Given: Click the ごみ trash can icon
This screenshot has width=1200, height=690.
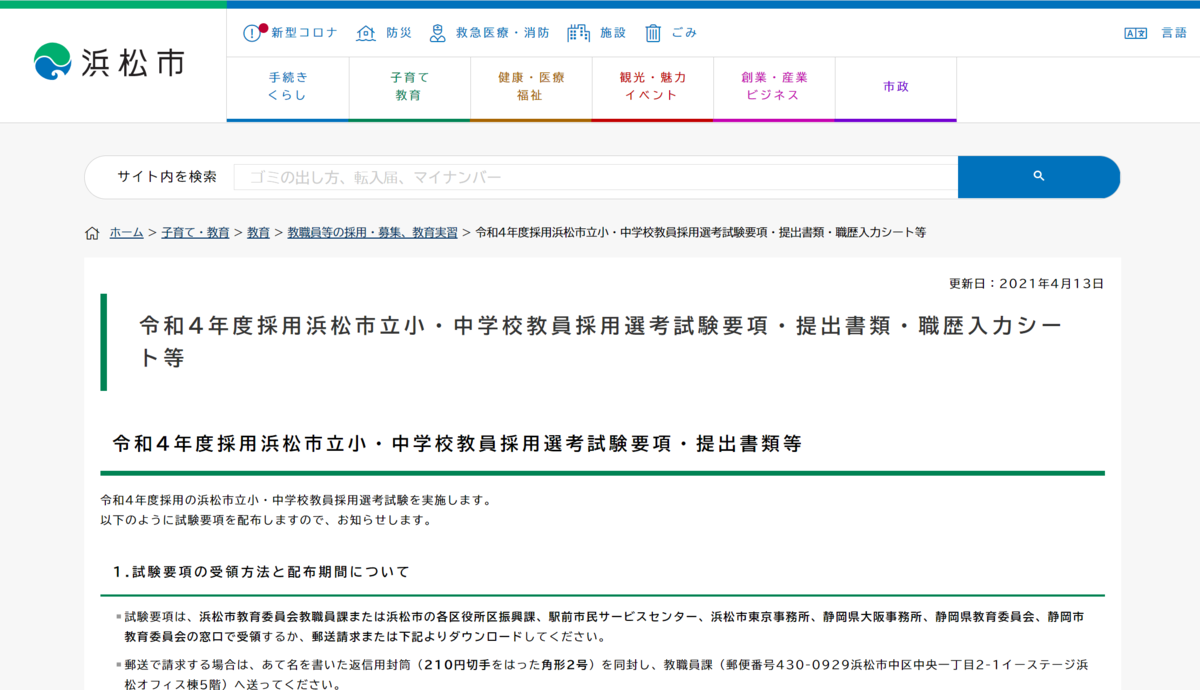Looking at the screenshot, I should click(653, 33).
